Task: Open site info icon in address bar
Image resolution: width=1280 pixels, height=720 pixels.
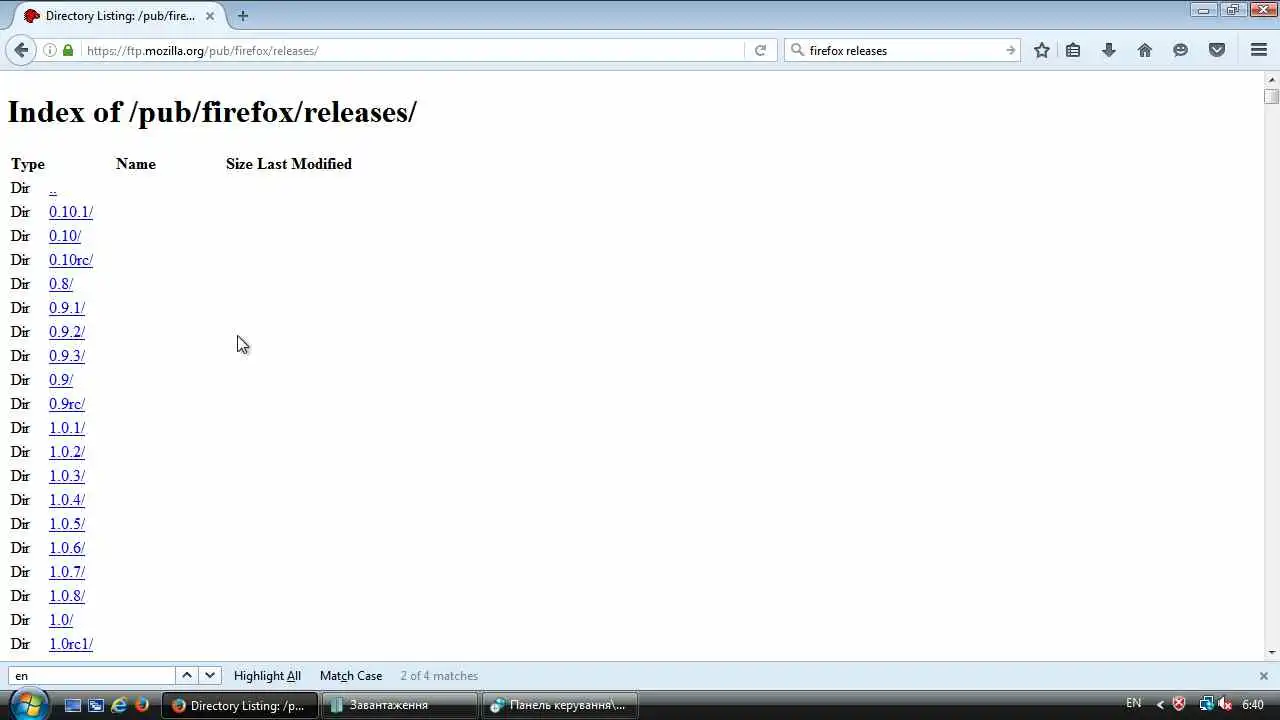Action: pyautogui.click(x=49, y=50)
